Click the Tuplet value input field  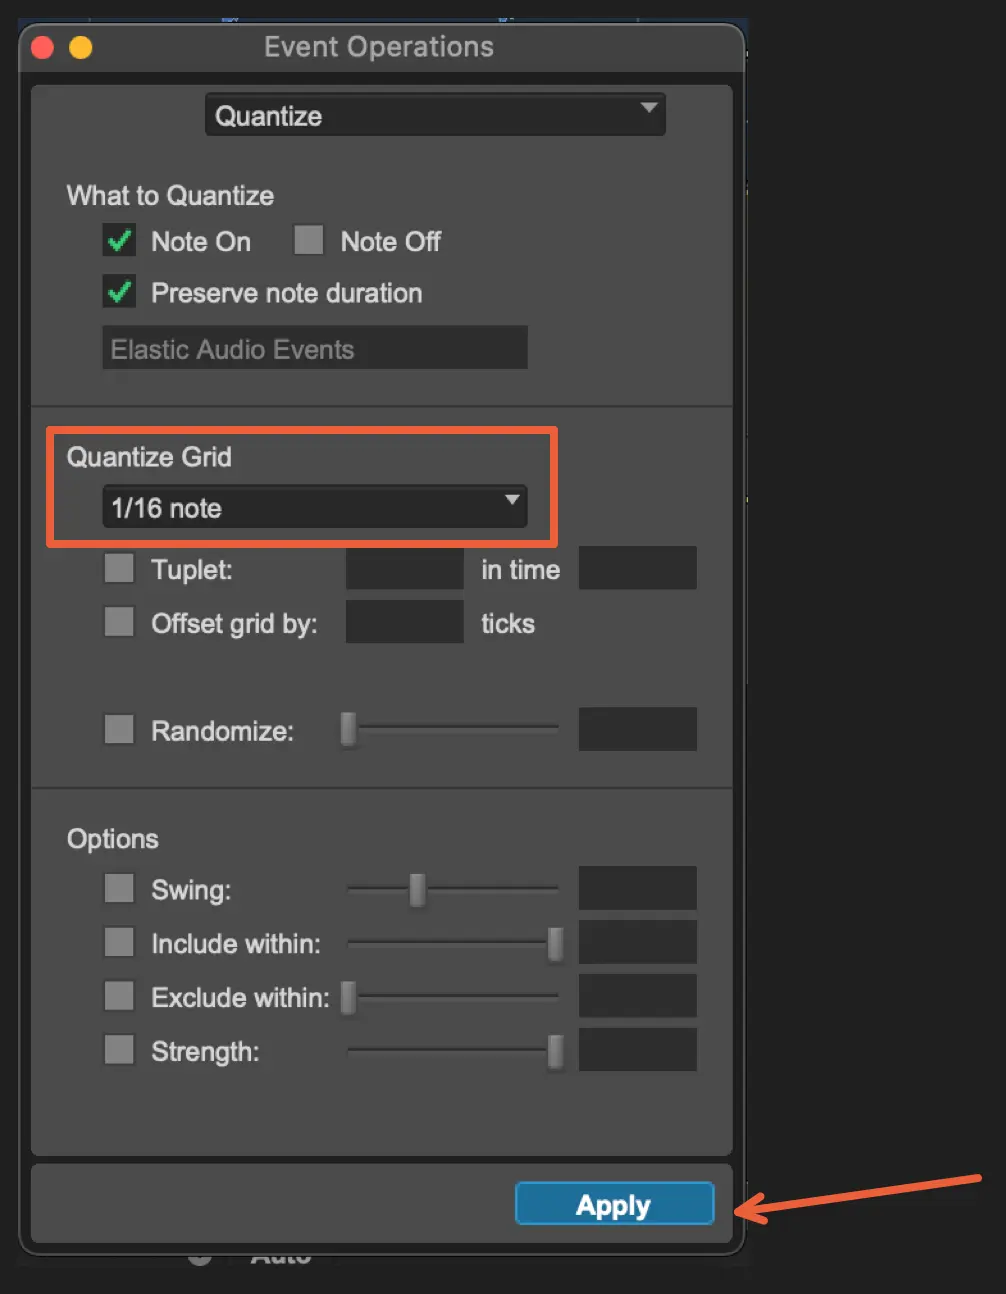(x=404, y=569)
